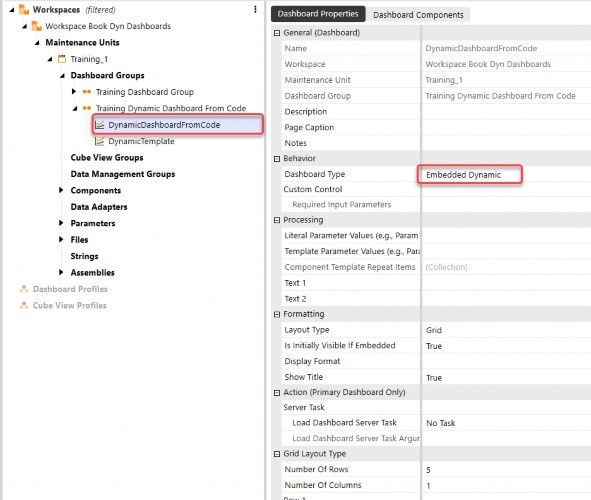Collapse the General (Dashboard) section
Image resolution: width=591 pixels, height=500 pixels.
(277, 33)
